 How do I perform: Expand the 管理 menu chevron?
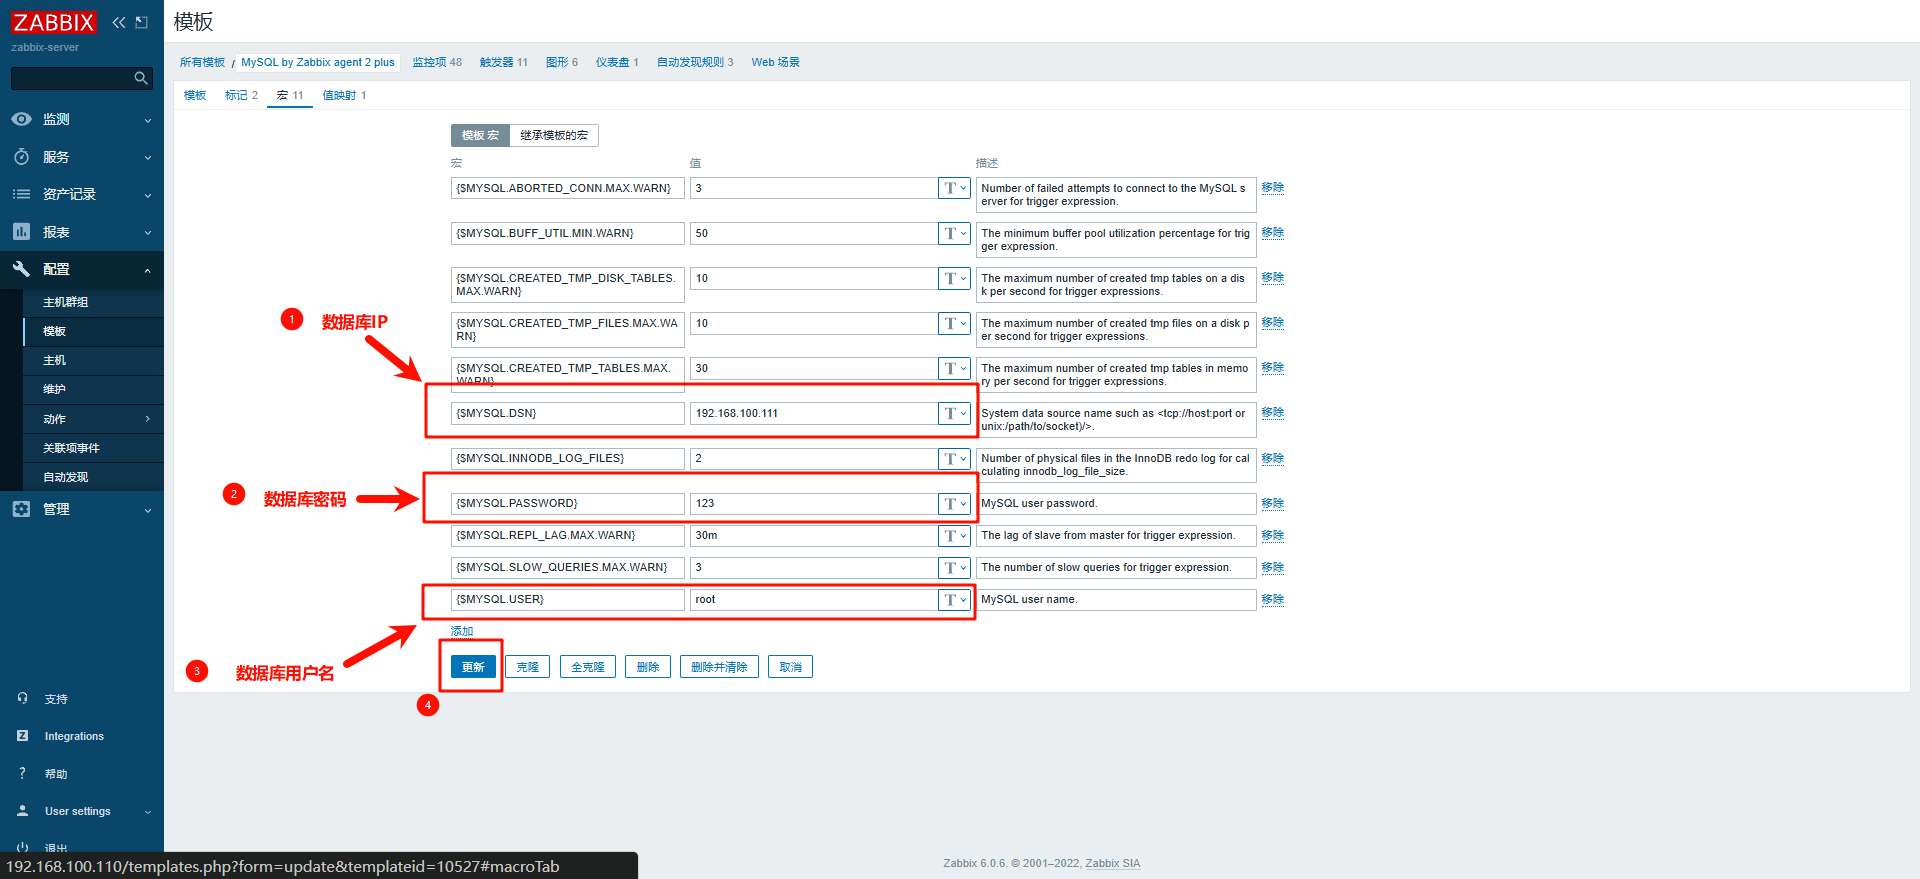148,510
